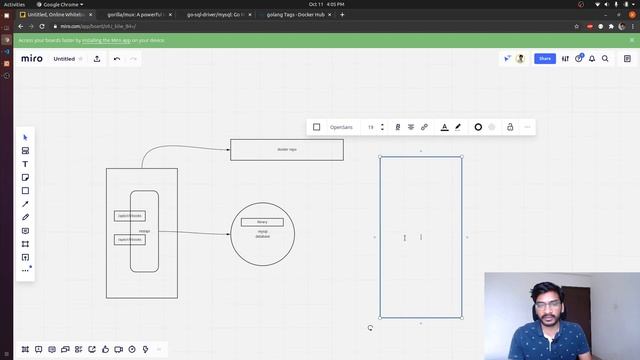Open activity lightning icon in bottom toolbar

click(145, 349)
